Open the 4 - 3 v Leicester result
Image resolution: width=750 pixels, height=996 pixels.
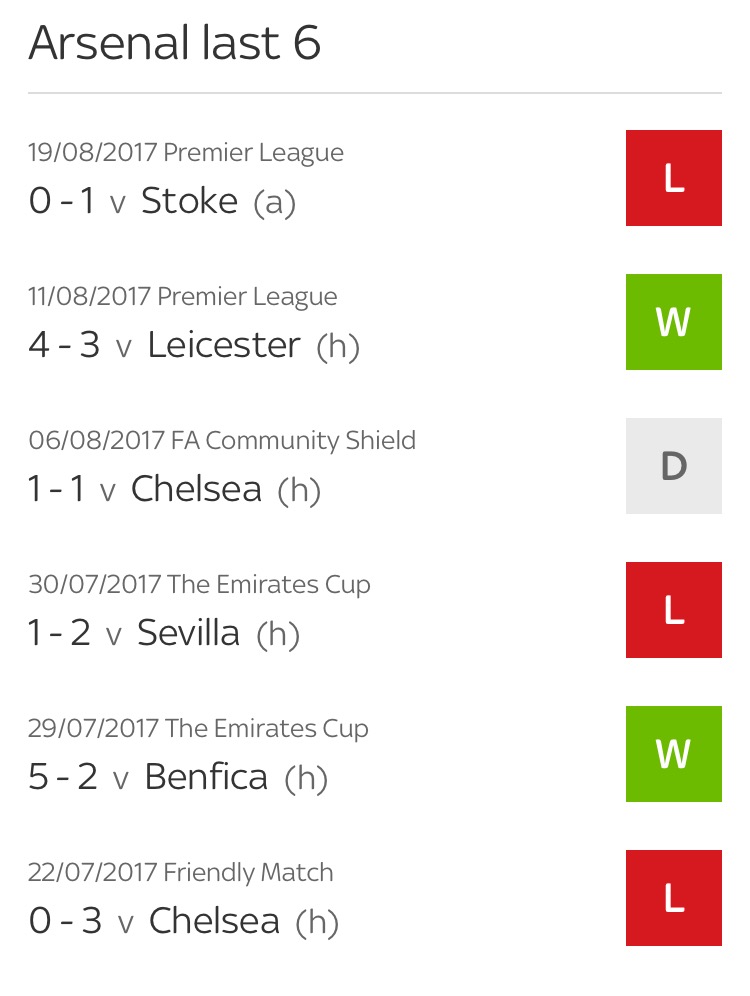click(x=193, y=346)
